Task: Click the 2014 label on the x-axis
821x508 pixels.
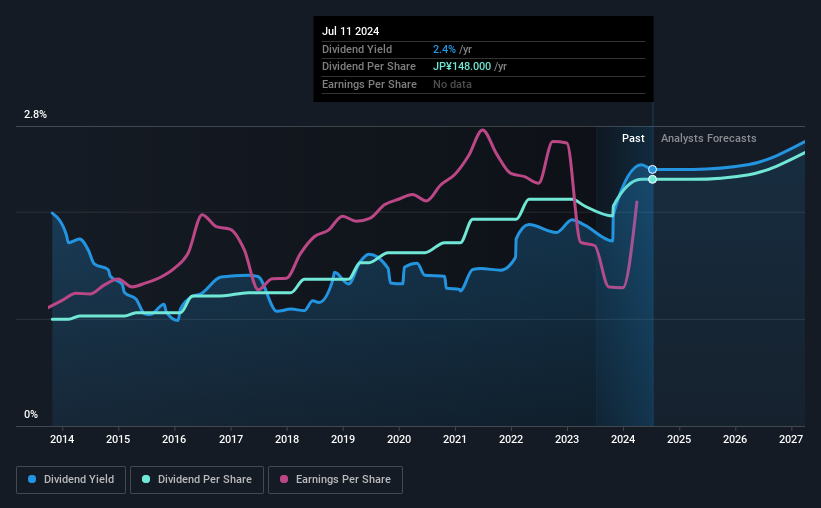Action: pyautogui.click(x=62, y=439)
